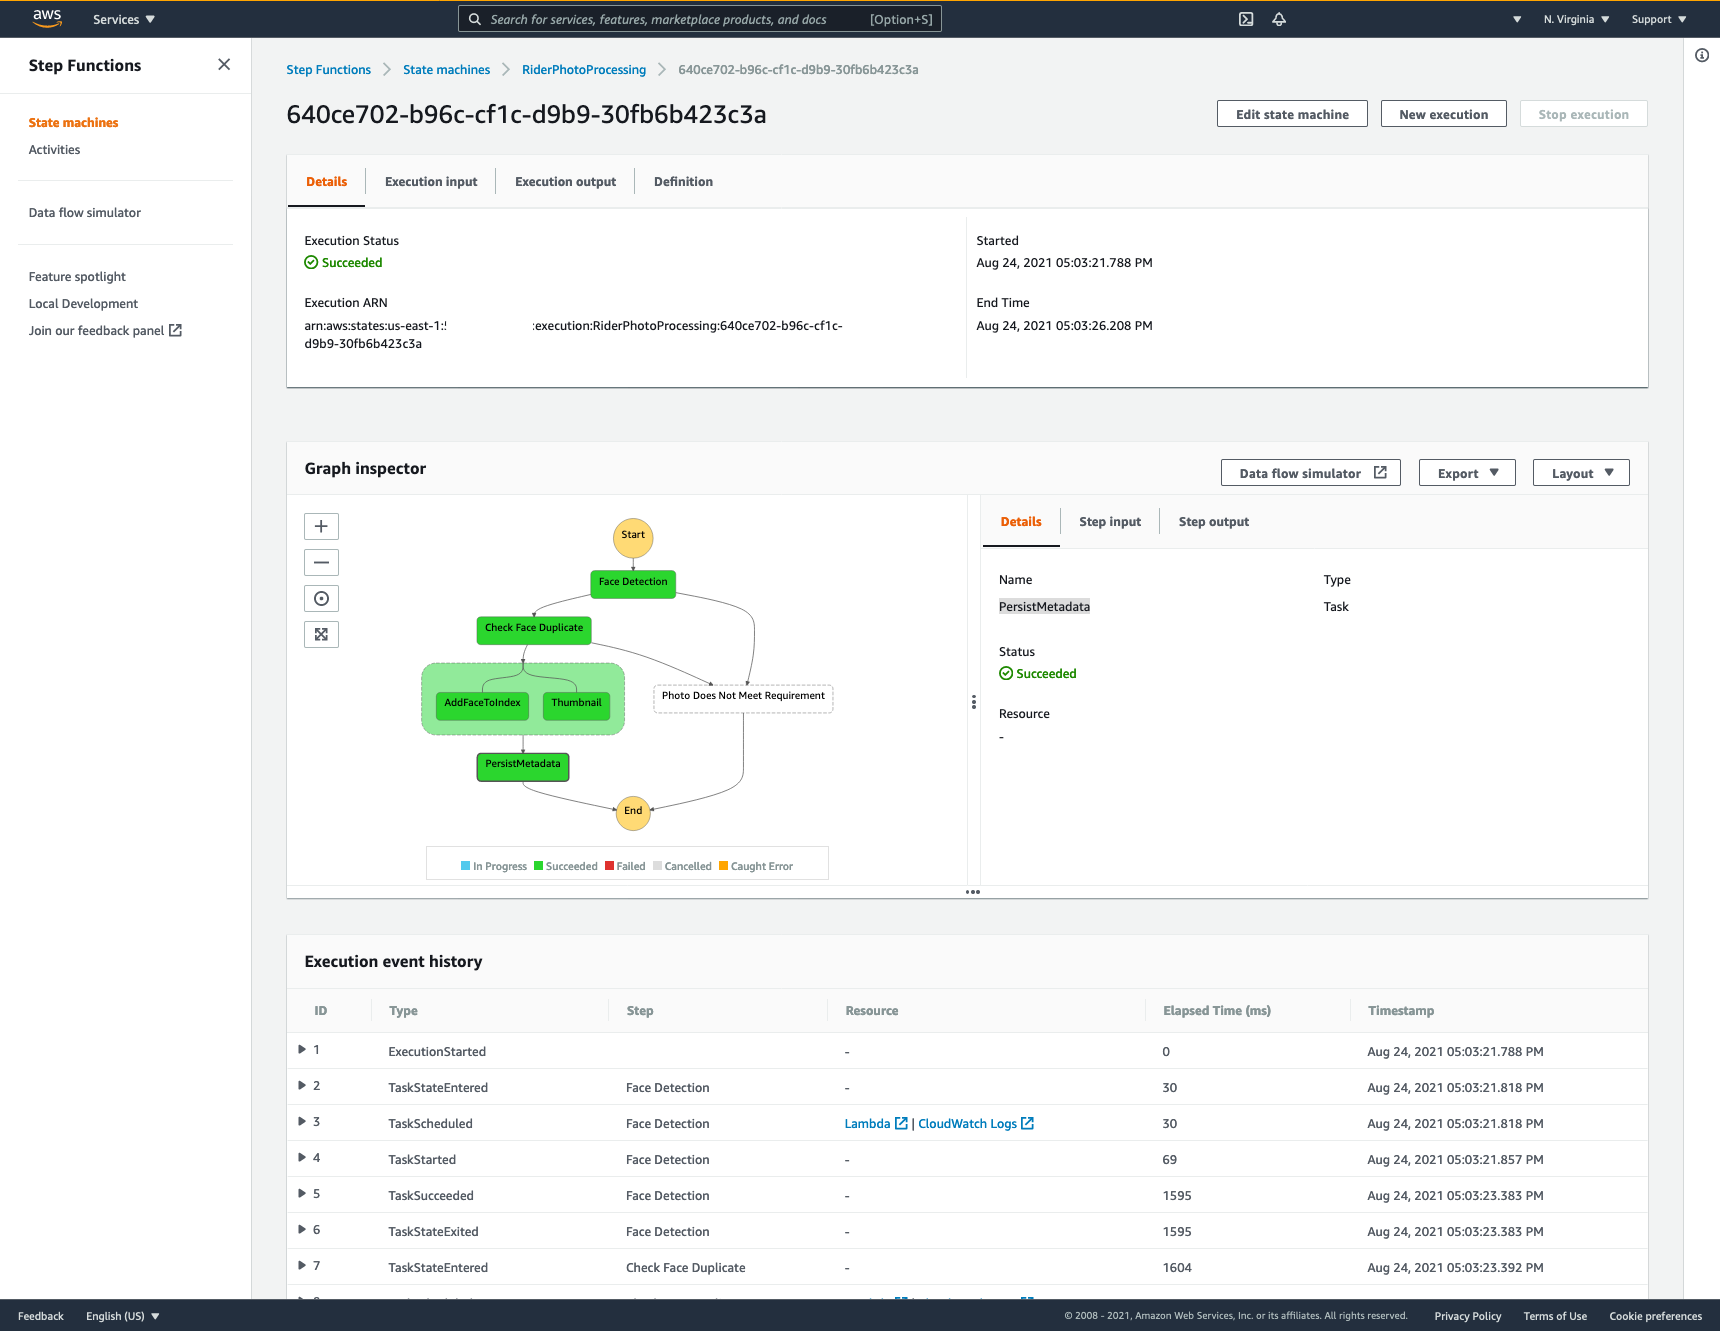
Task: Open the Export dropdown
Action: 1467,473
